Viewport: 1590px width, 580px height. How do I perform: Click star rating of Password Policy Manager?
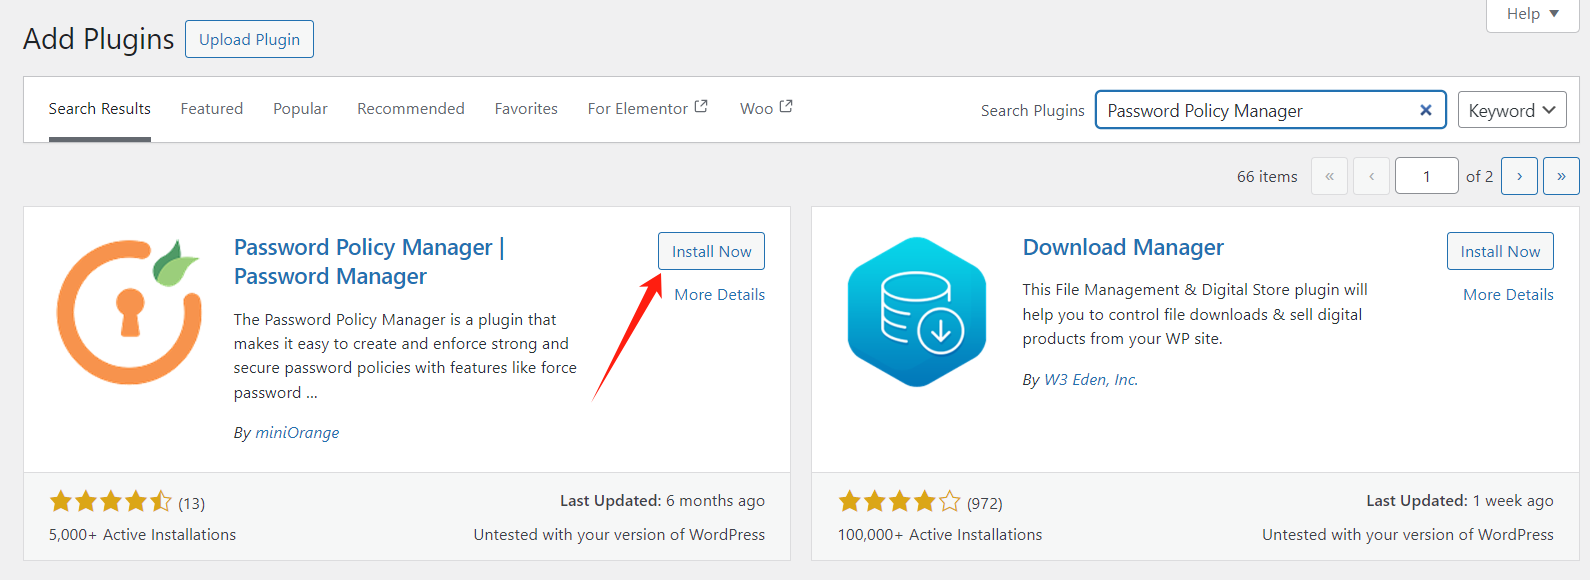[111, 502]
